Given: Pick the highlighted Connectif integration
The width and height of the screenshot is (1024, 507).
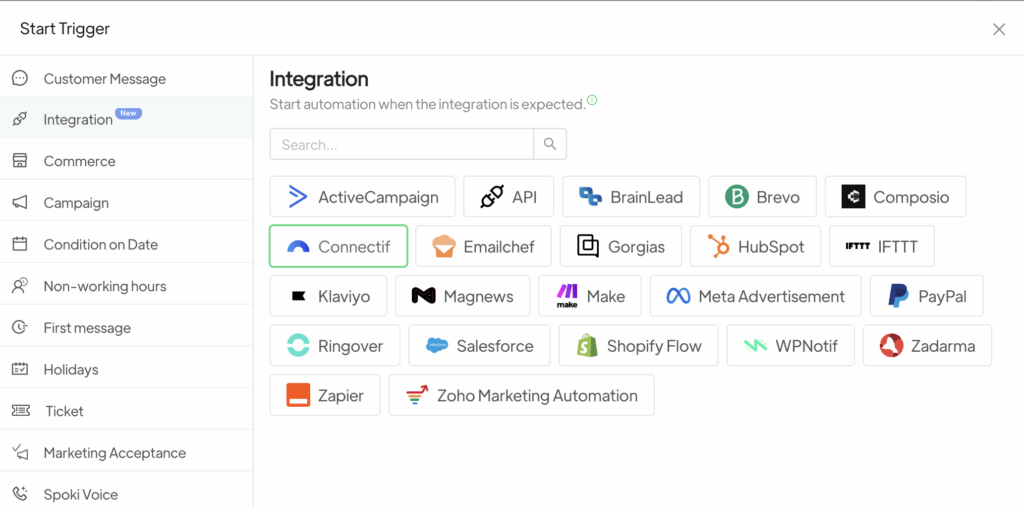Looking at the screenshot, I should [x=338, y=246].
